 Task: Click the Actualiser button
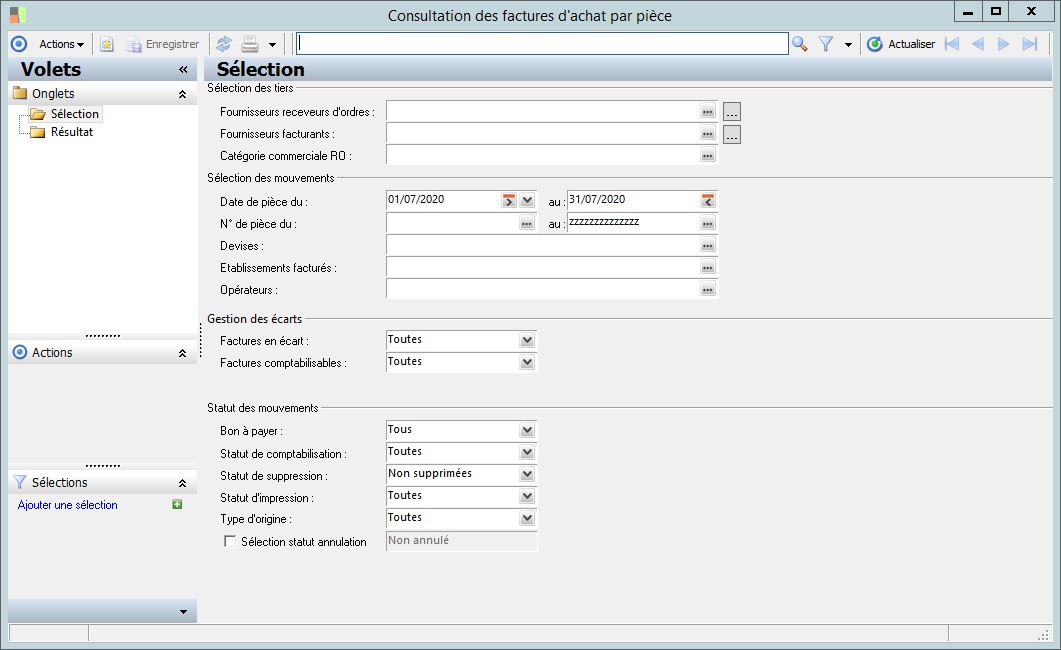[901, 44]
